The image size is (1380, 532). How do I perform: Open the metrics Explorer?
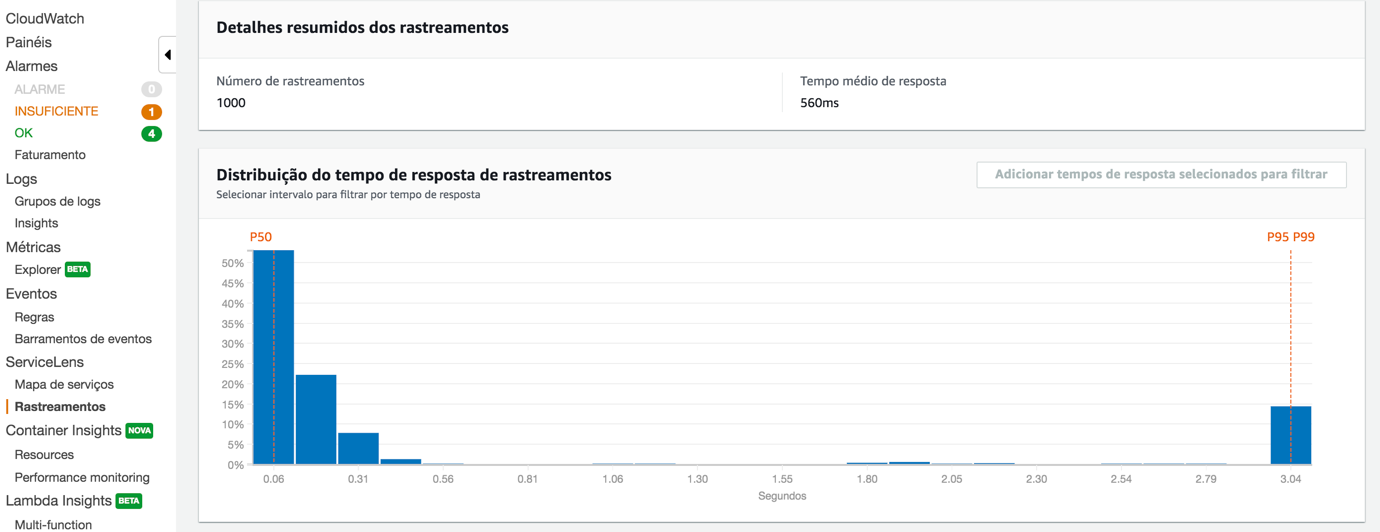pos(38,270)
